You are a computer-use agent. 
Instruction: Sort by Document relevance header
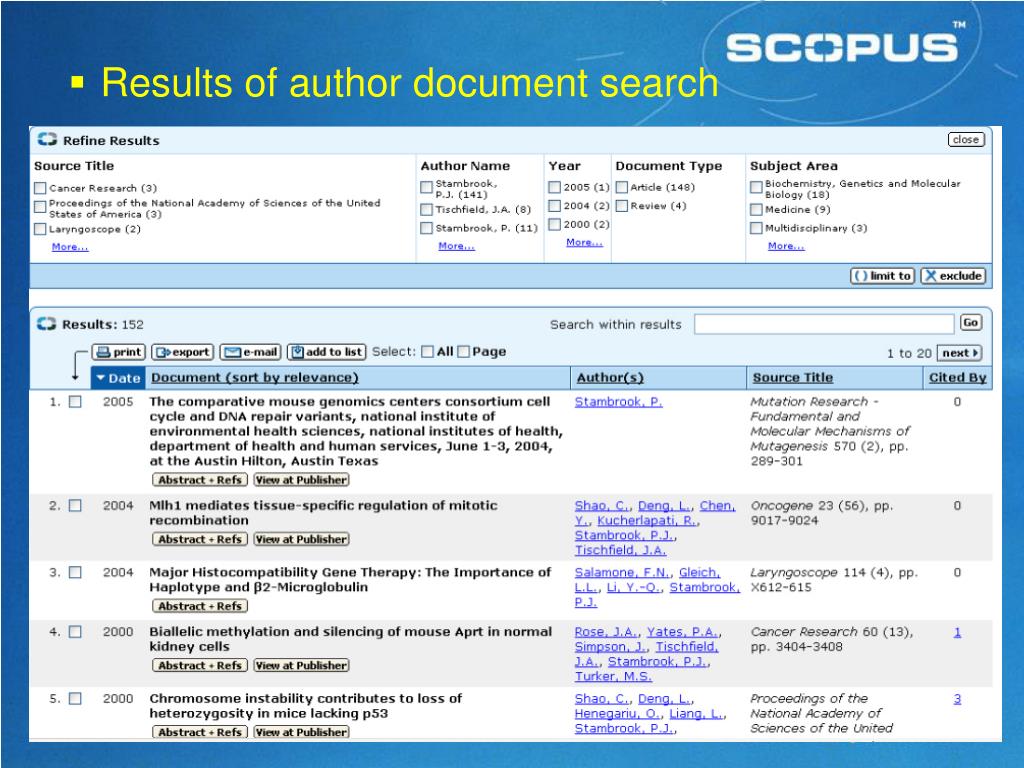255,377
